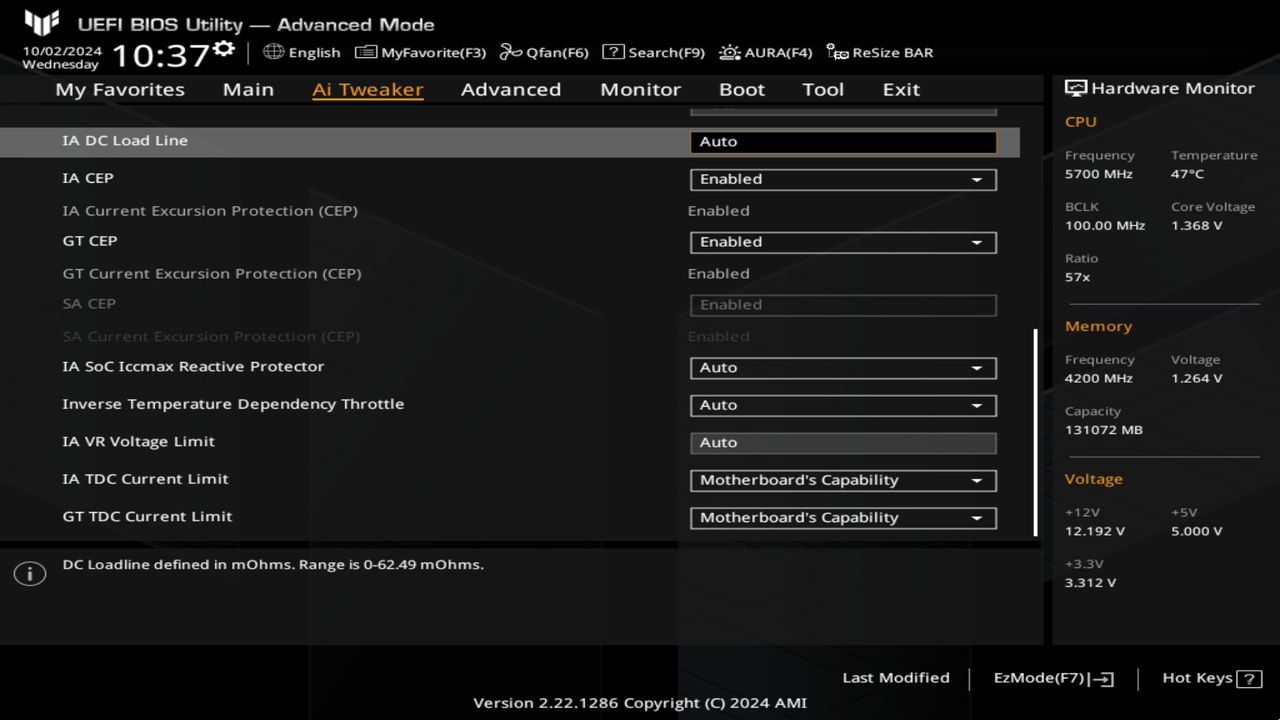Viewport: 1280px width, 720px height.
Task: Click the +3.3V reading 3.312 V
Action: (x=1091, y=583)
